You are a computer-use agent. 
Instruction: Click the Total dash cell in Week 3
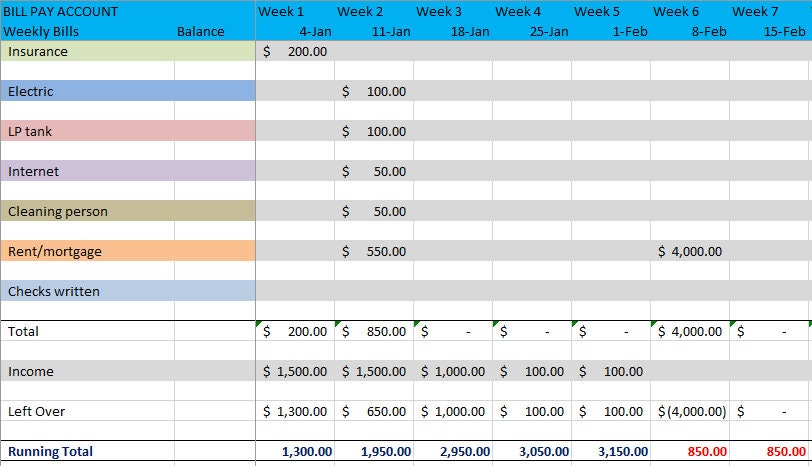point(453,331)
